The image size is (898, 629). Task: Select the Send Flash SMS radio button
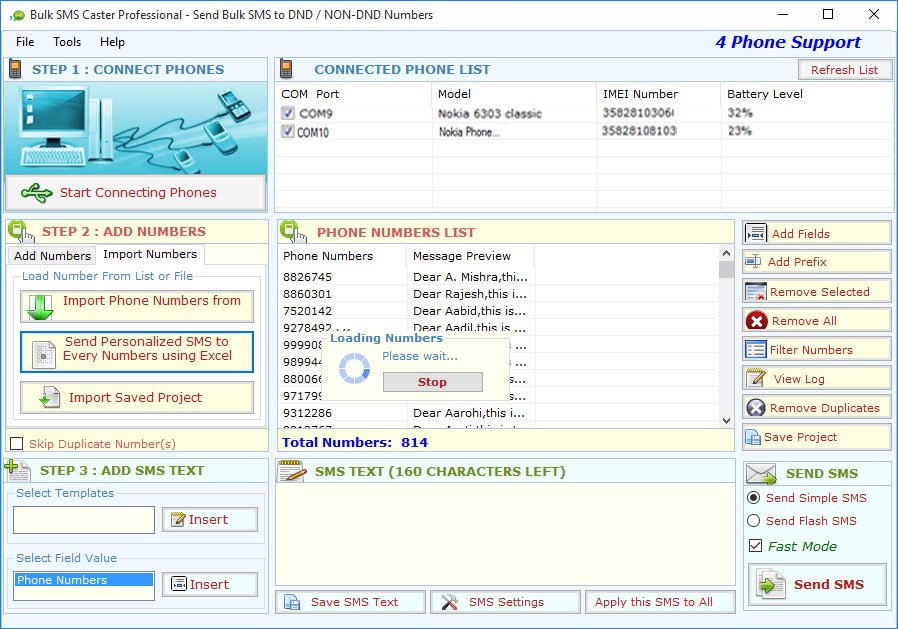[754, 521]
